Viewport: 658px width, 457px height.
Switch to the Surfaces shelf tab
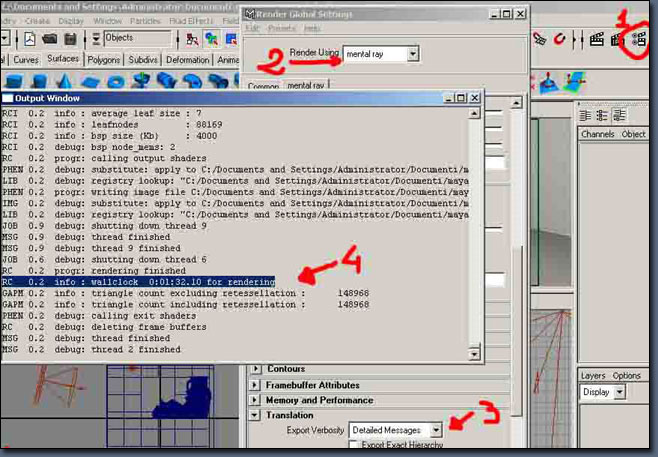coord(63,59)
